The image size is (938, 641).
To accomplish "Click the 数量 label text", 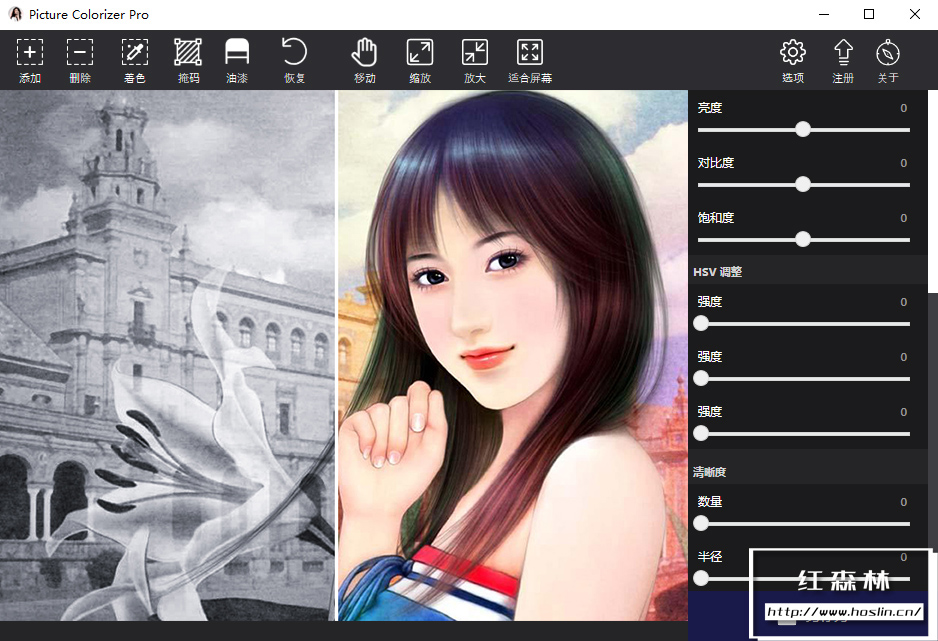I will point(709,502).
